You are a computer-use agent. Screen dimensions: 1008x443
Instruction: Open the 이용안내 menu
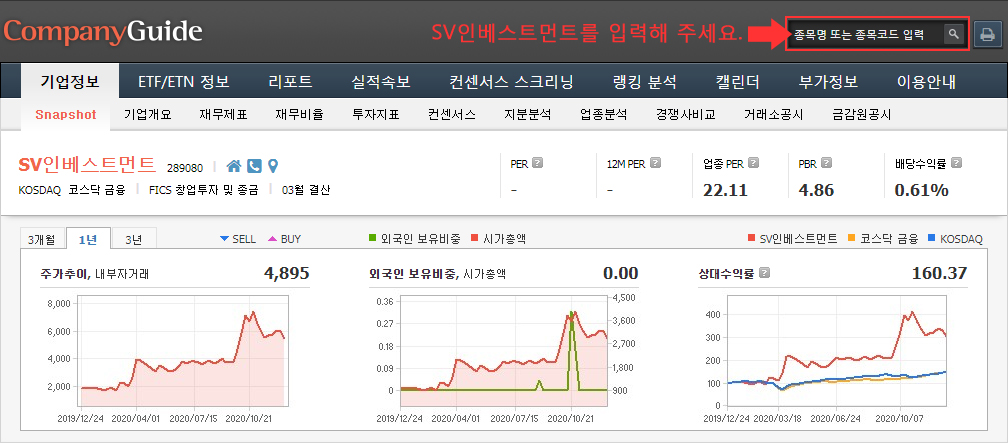point(926,82)
